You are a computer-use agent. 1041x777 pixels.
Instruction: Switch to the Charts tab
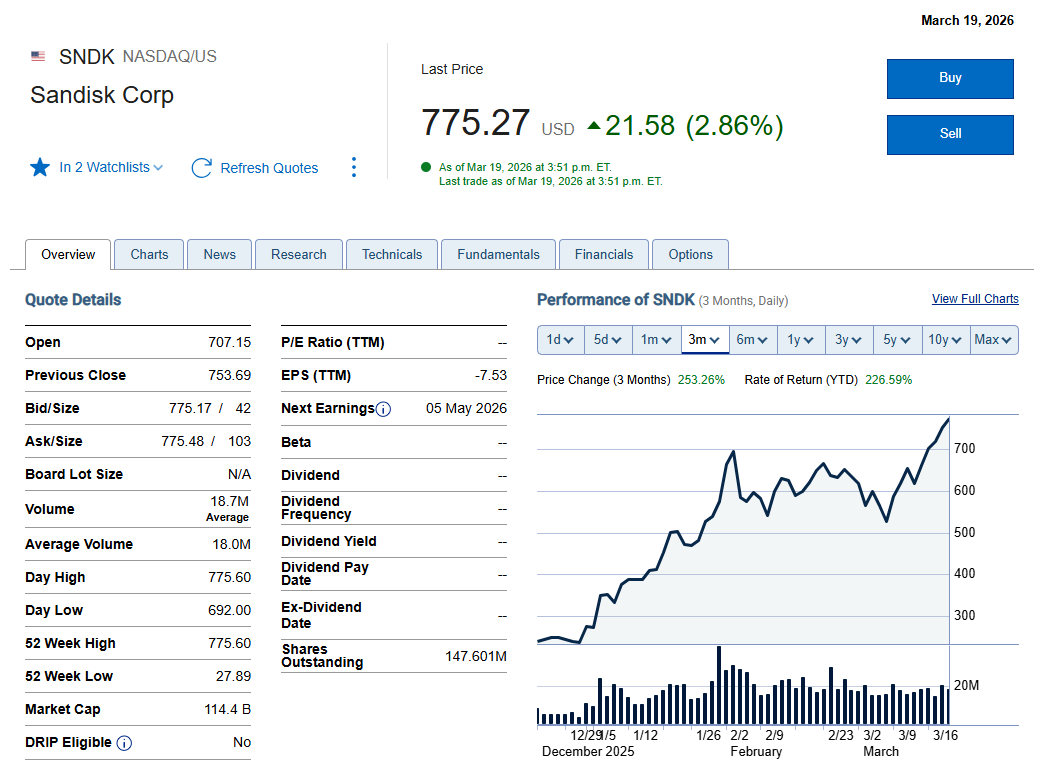pyautogui.click(x=149, y=254)
